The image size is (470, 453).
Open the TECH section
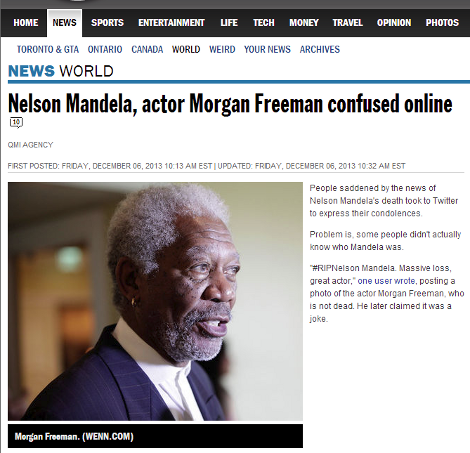coord(264,23)
